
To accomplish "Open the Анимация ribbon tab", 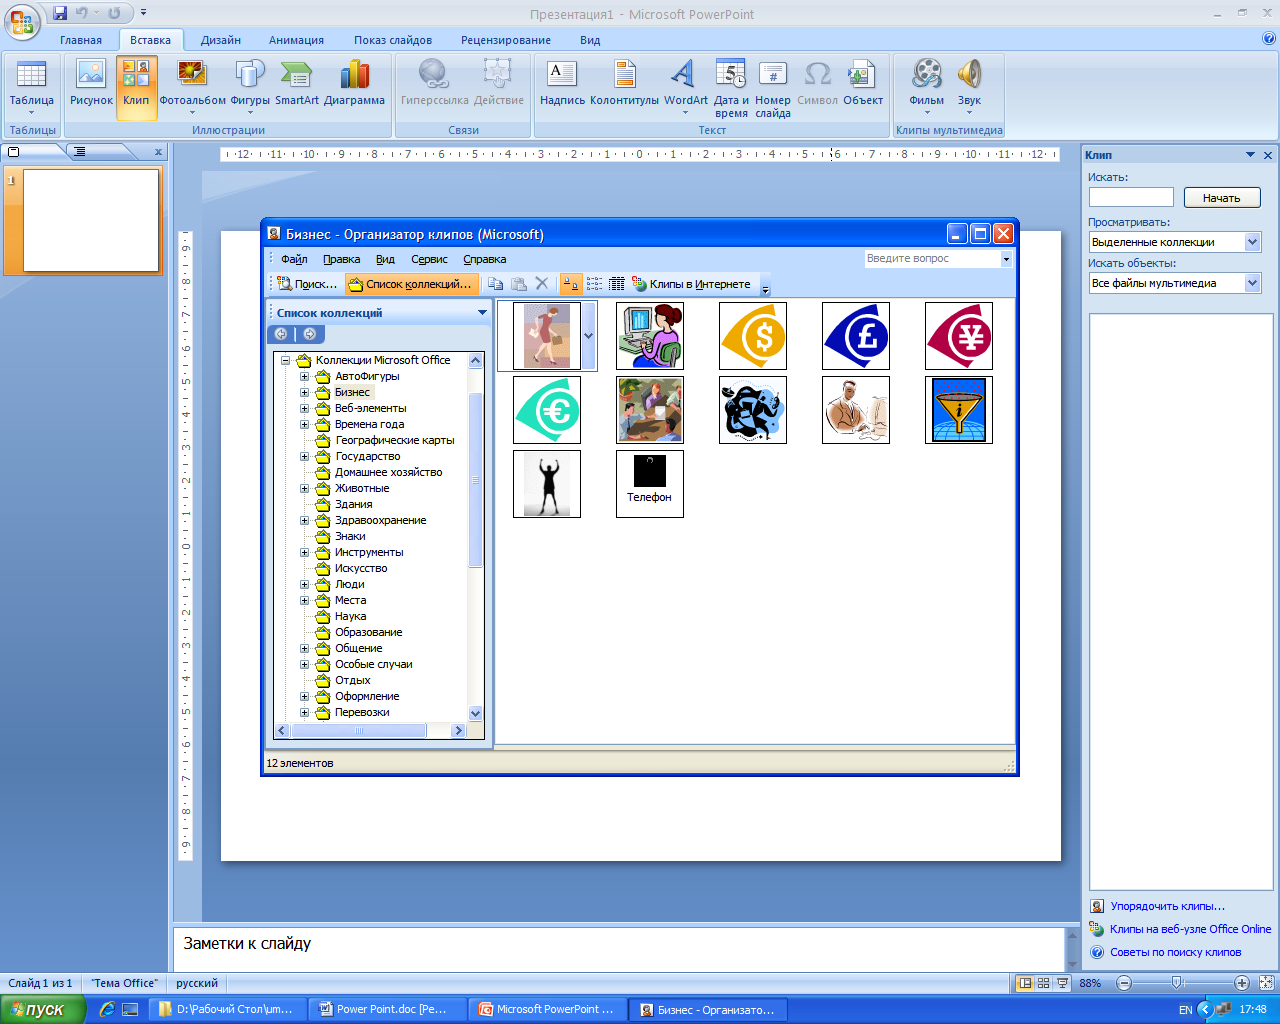I will pyautogui.click(x=296, y=40).
